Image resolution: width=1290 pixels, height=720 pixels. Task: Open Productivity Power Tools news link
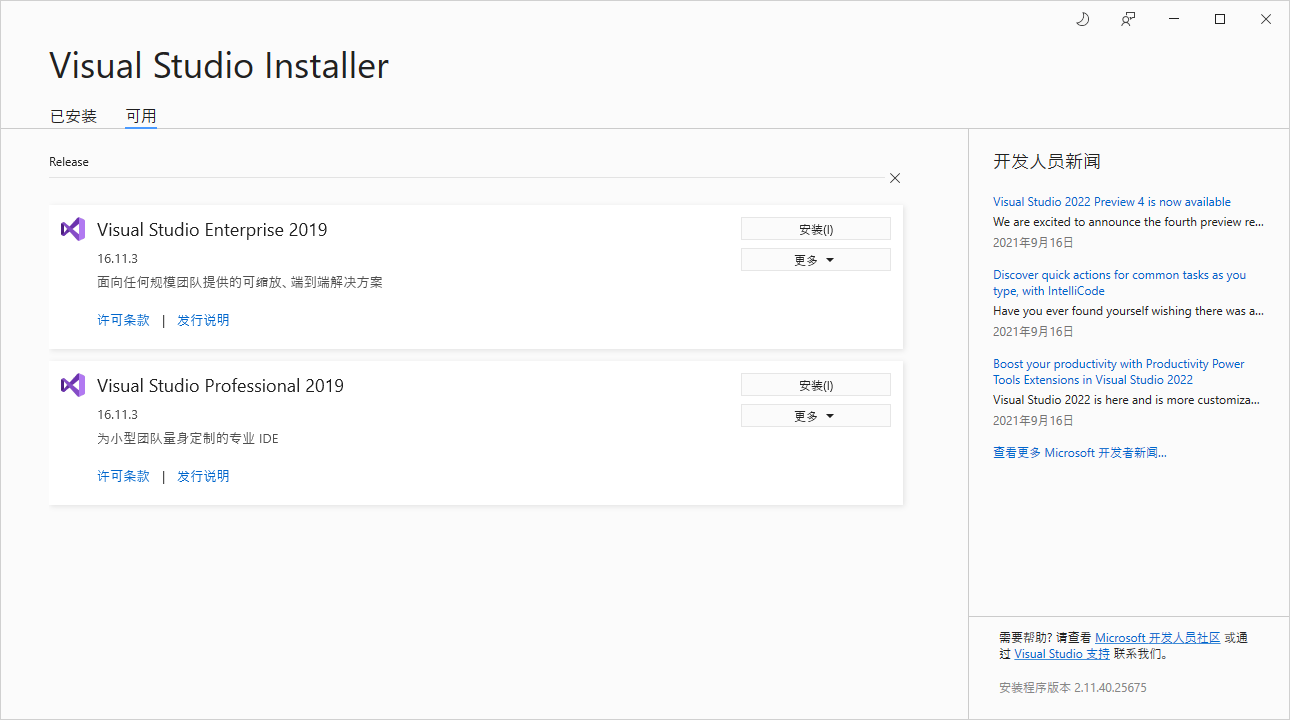coord(1119,372)
